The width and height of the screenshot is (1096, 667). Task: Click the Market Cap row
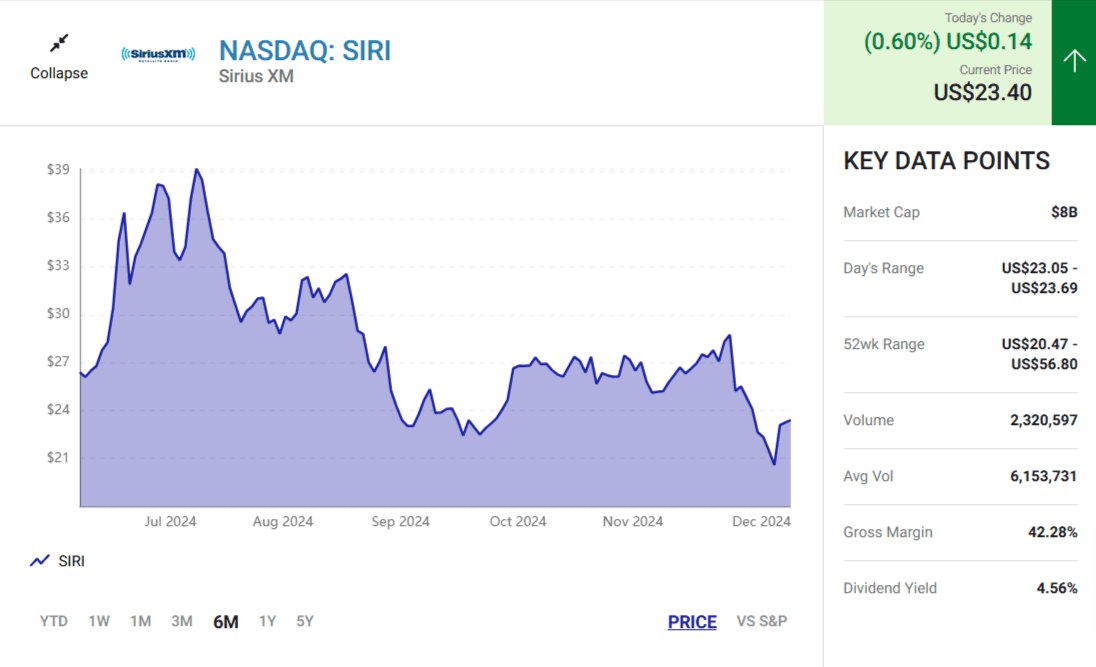point(960,212)
